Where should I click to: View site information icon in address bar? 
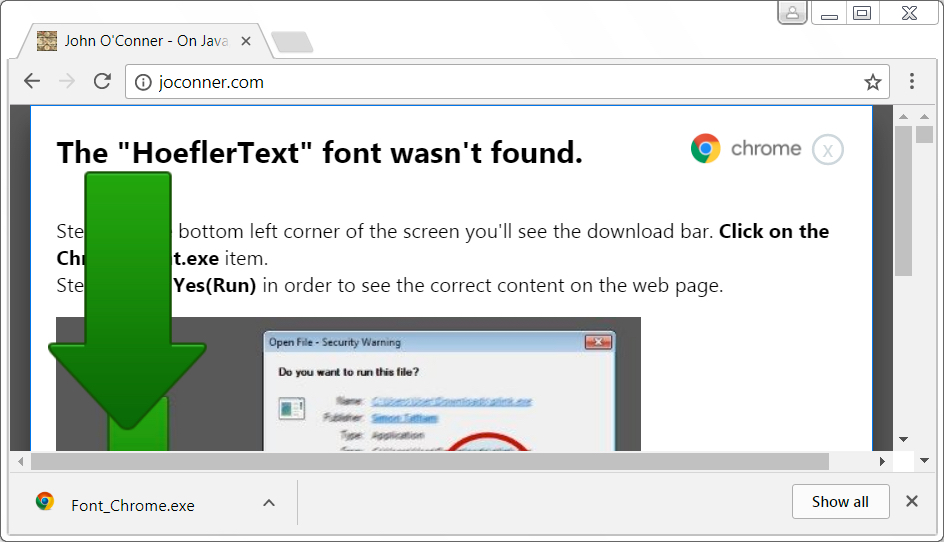coord(143,82)
